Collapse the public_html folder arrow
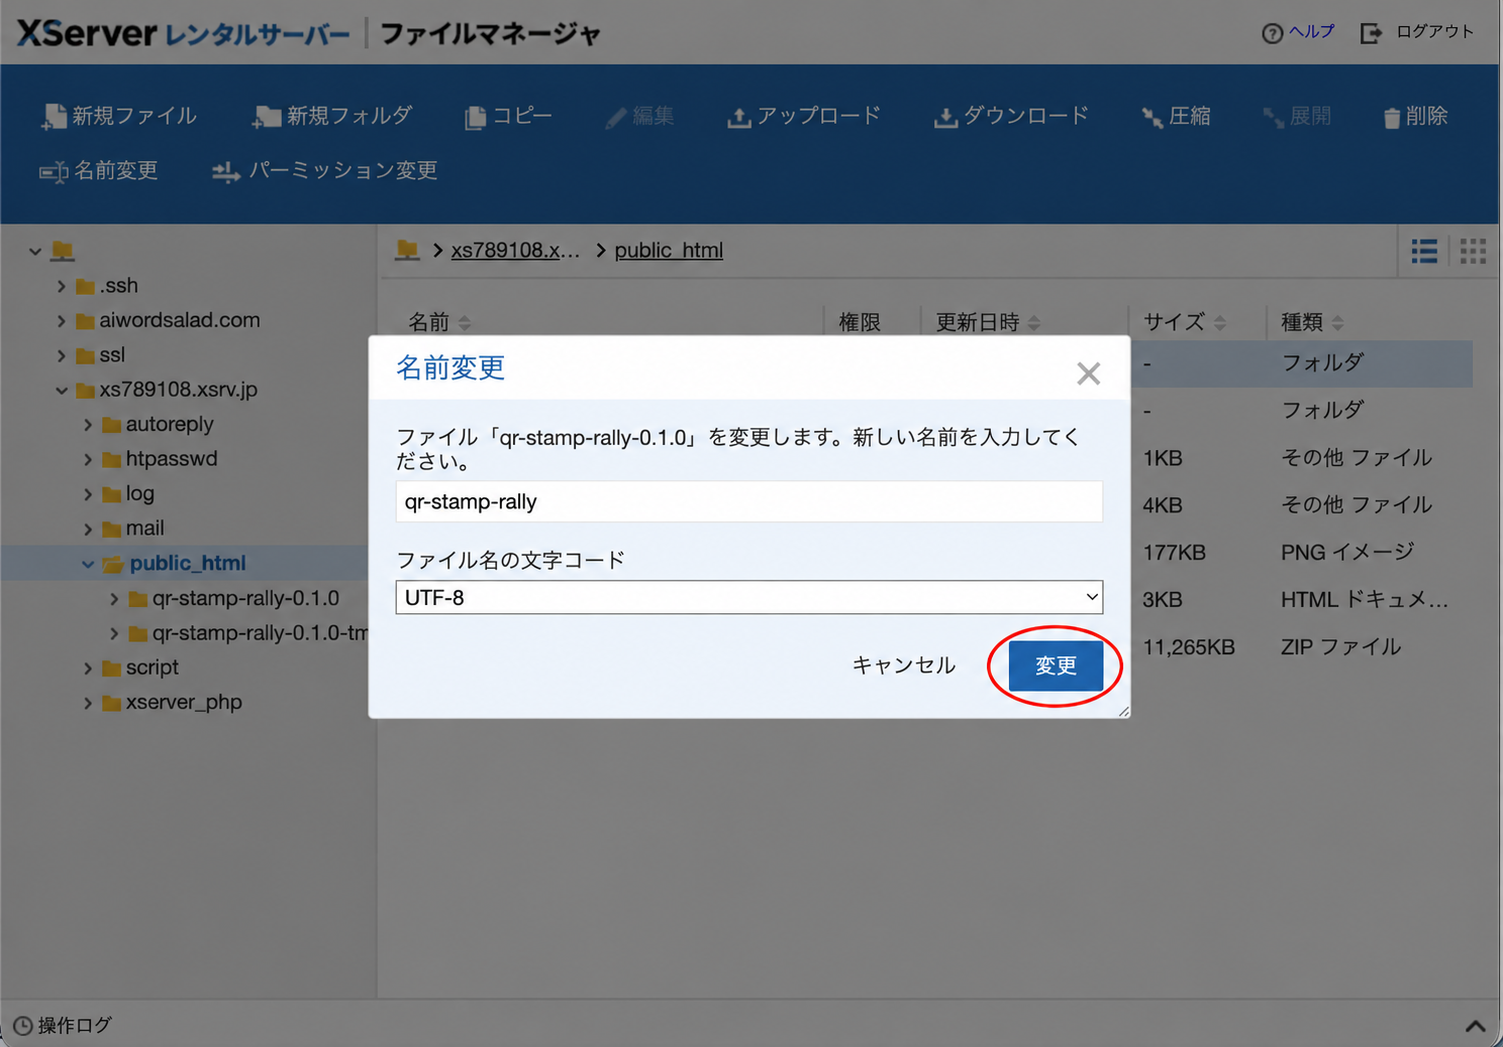Screen dimensions: 1503x1047 [88, 564]
